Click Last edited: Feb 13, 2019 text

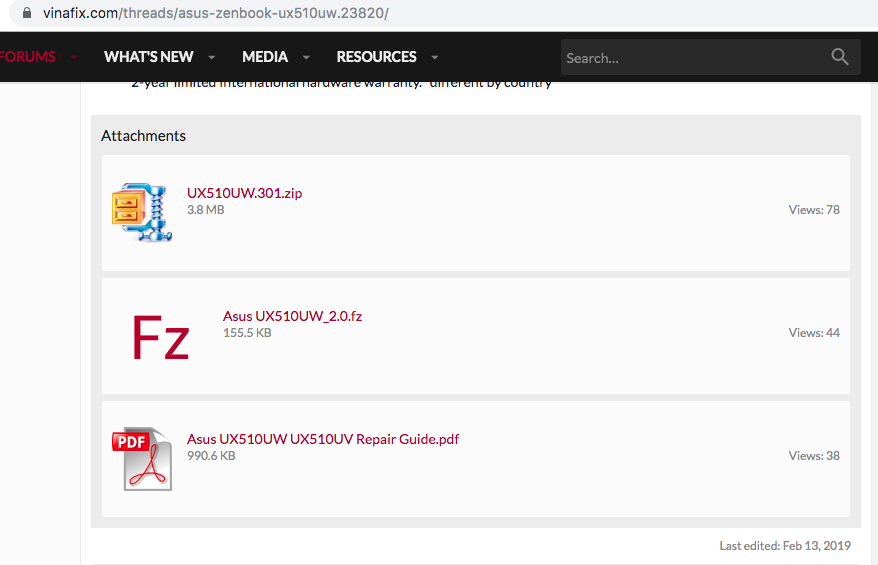pyautogui.click(x=785, y=546)
